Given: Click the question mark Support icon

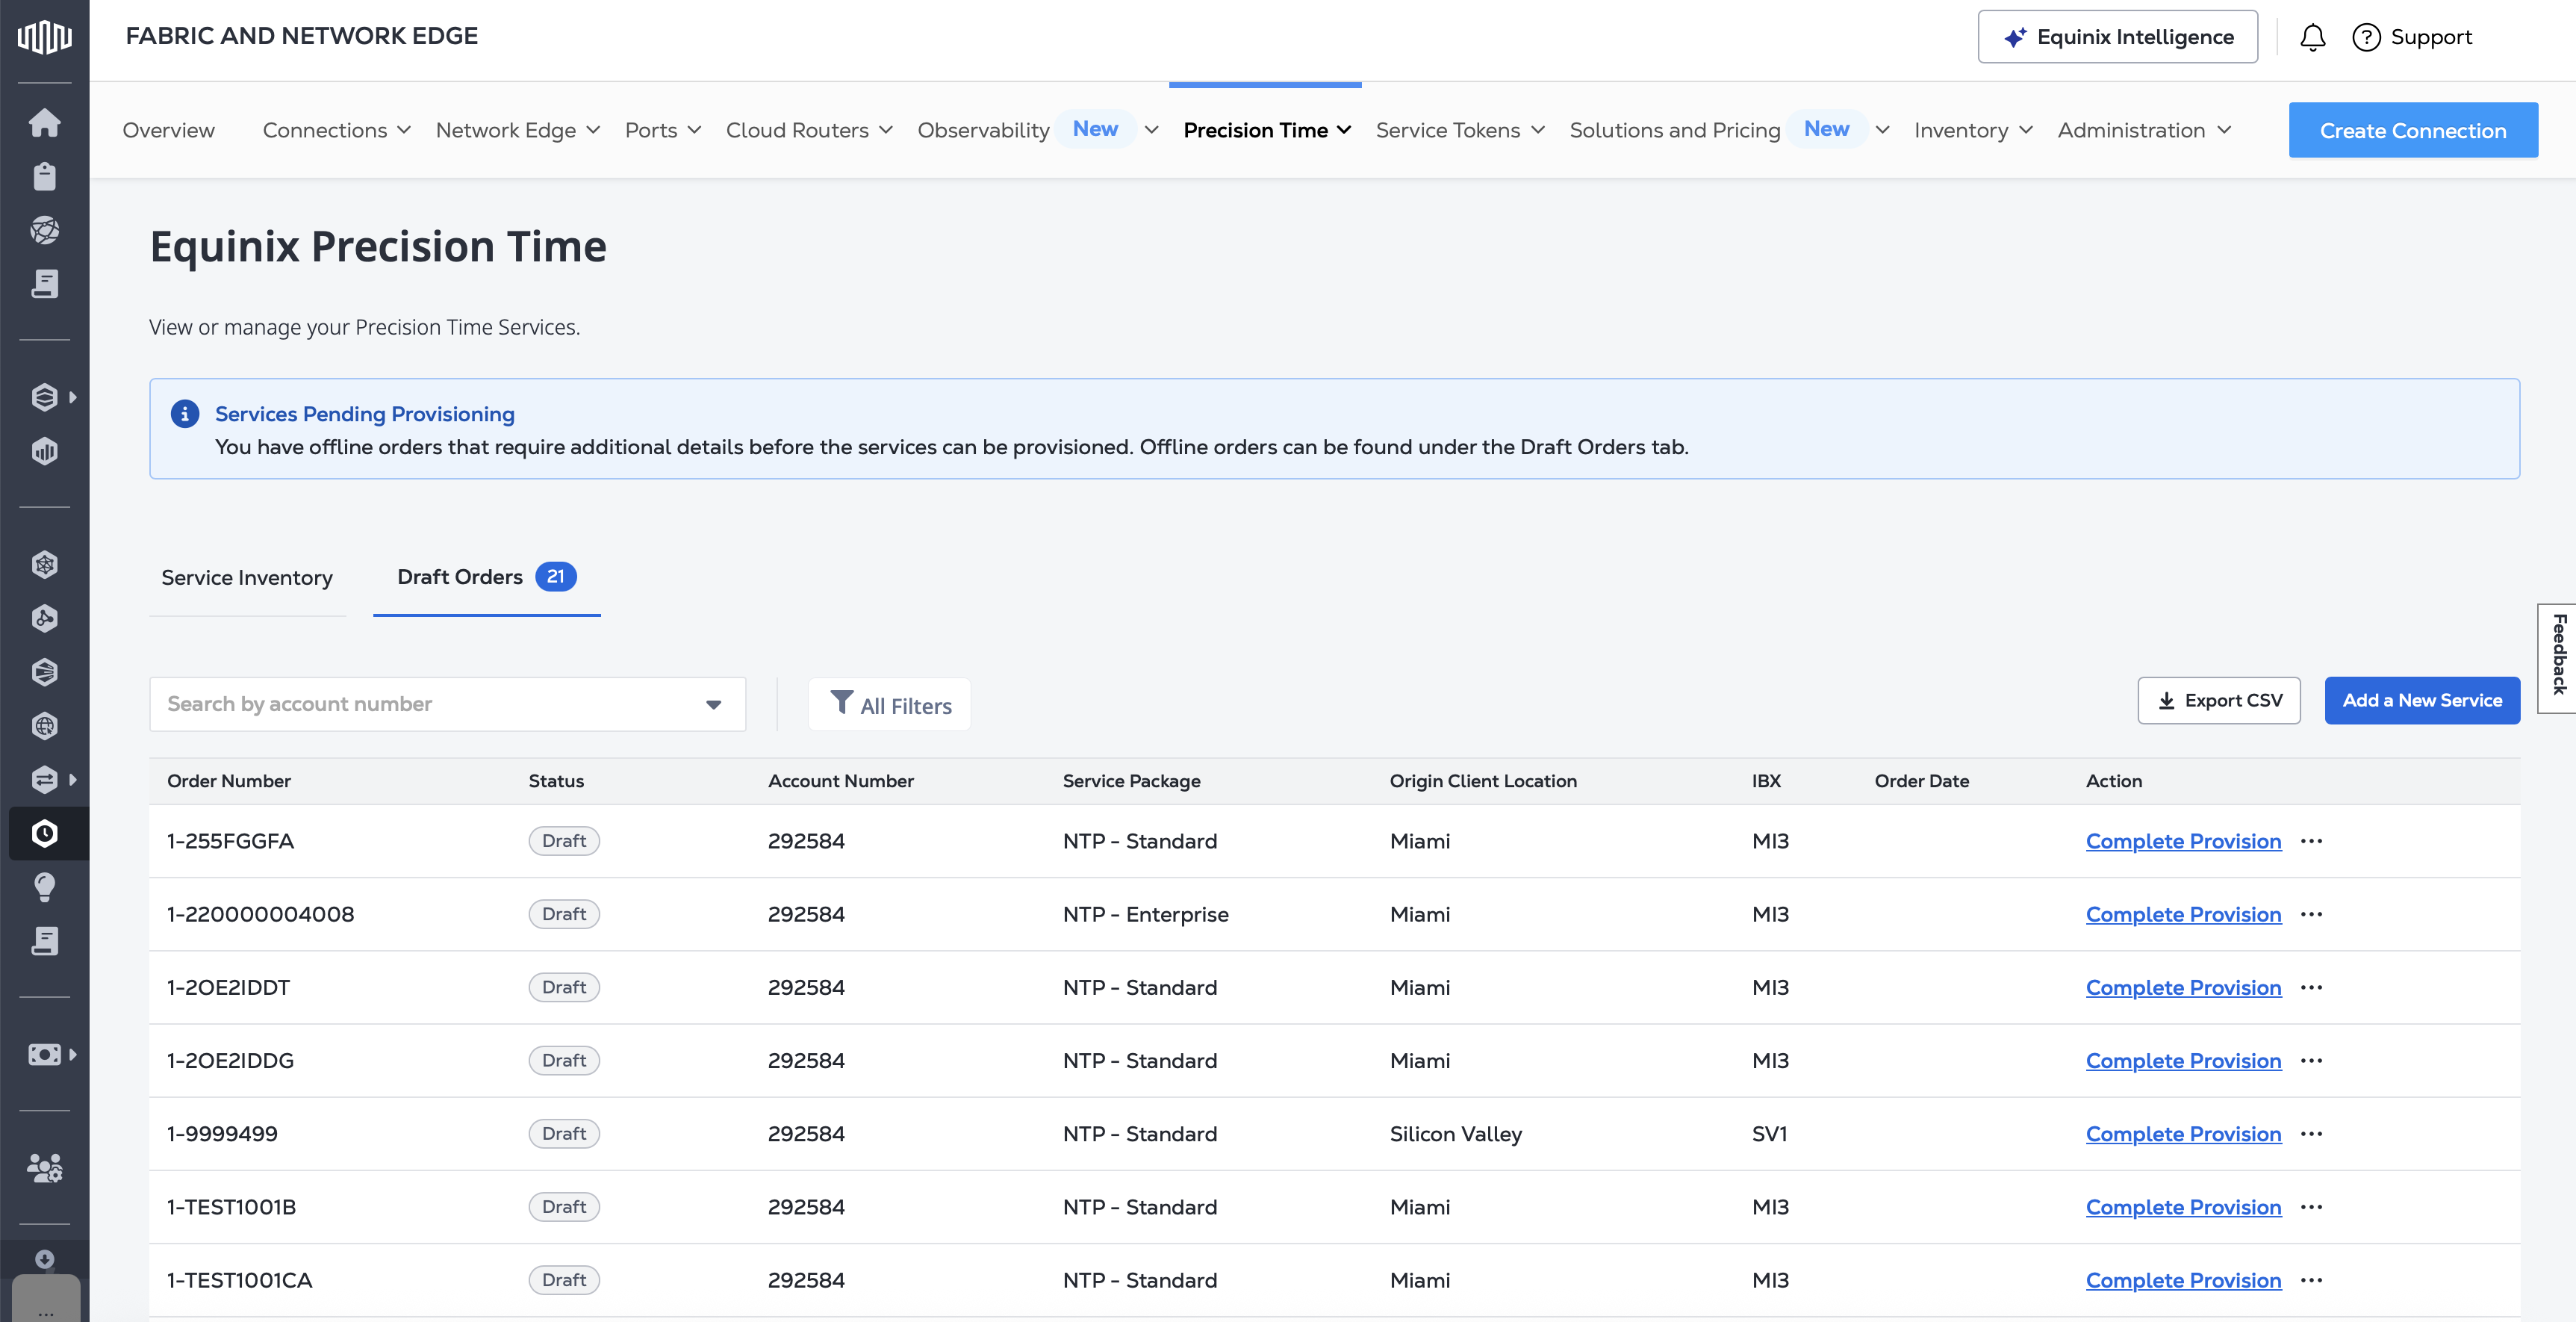Looking at the screenshot, I should tap(2366, 37).
